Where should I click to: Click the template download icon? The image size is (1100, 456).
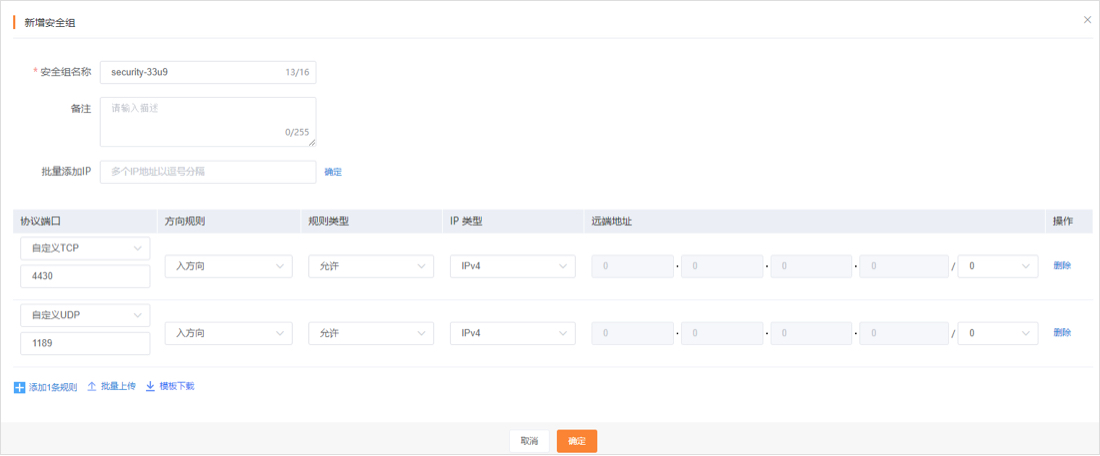click(x=150, y=386)
